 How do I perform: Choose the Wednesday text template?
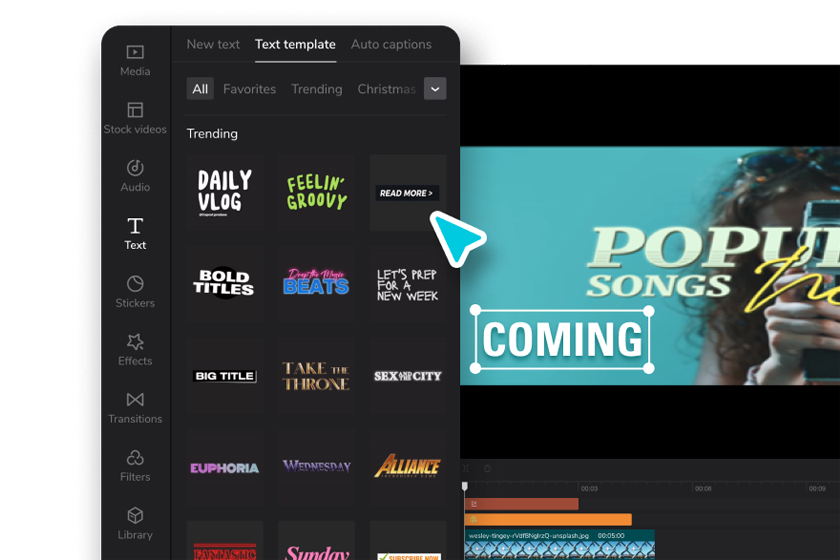point(316,467)
